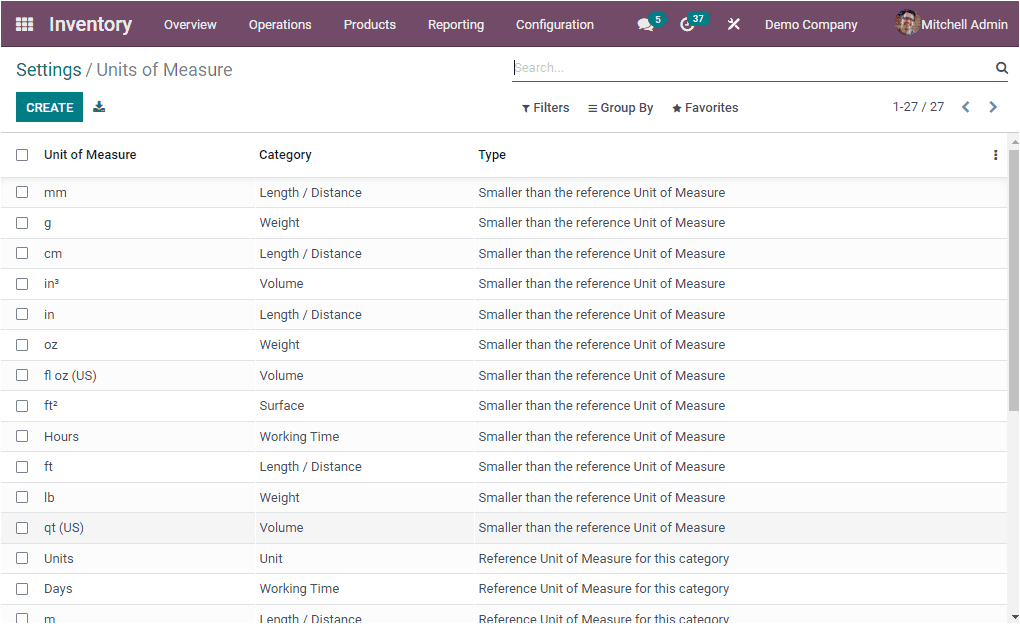Screen dimensions: 1020x624
Task: Open the developer tools wrench icon
Action: [733, 24]
